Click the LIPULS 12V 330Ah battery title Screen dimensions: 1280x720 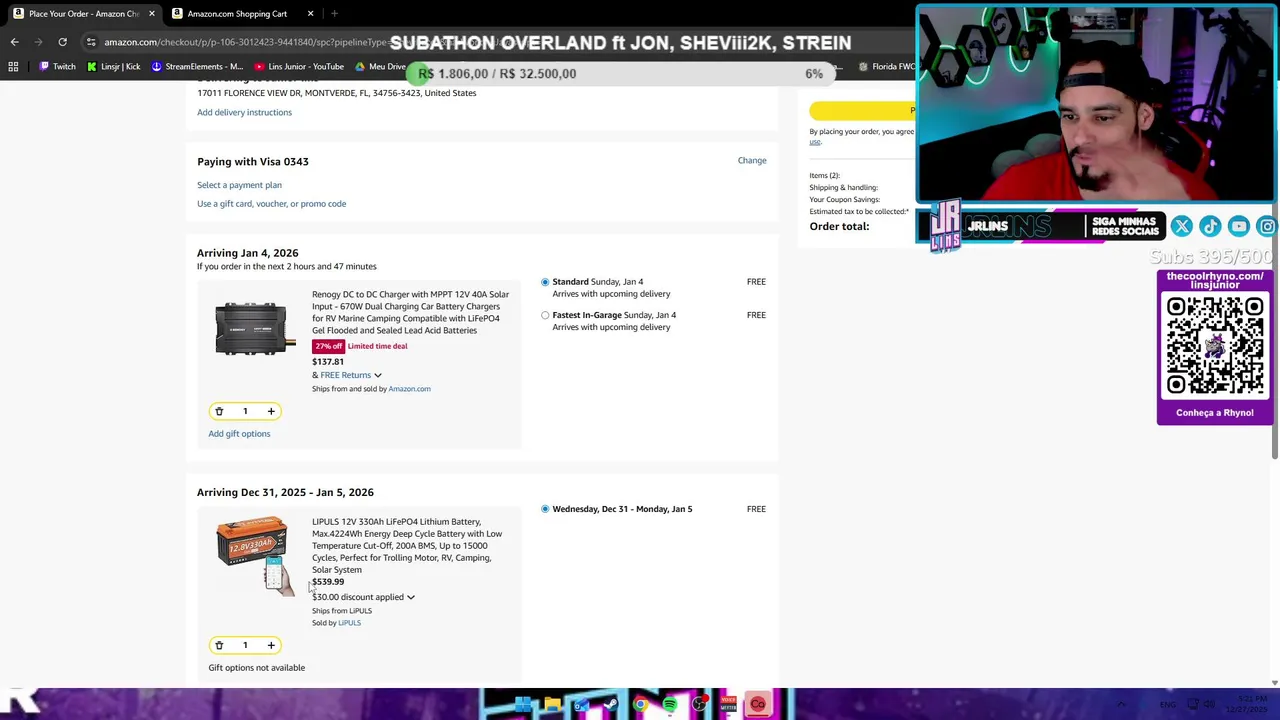pos(407,546)
